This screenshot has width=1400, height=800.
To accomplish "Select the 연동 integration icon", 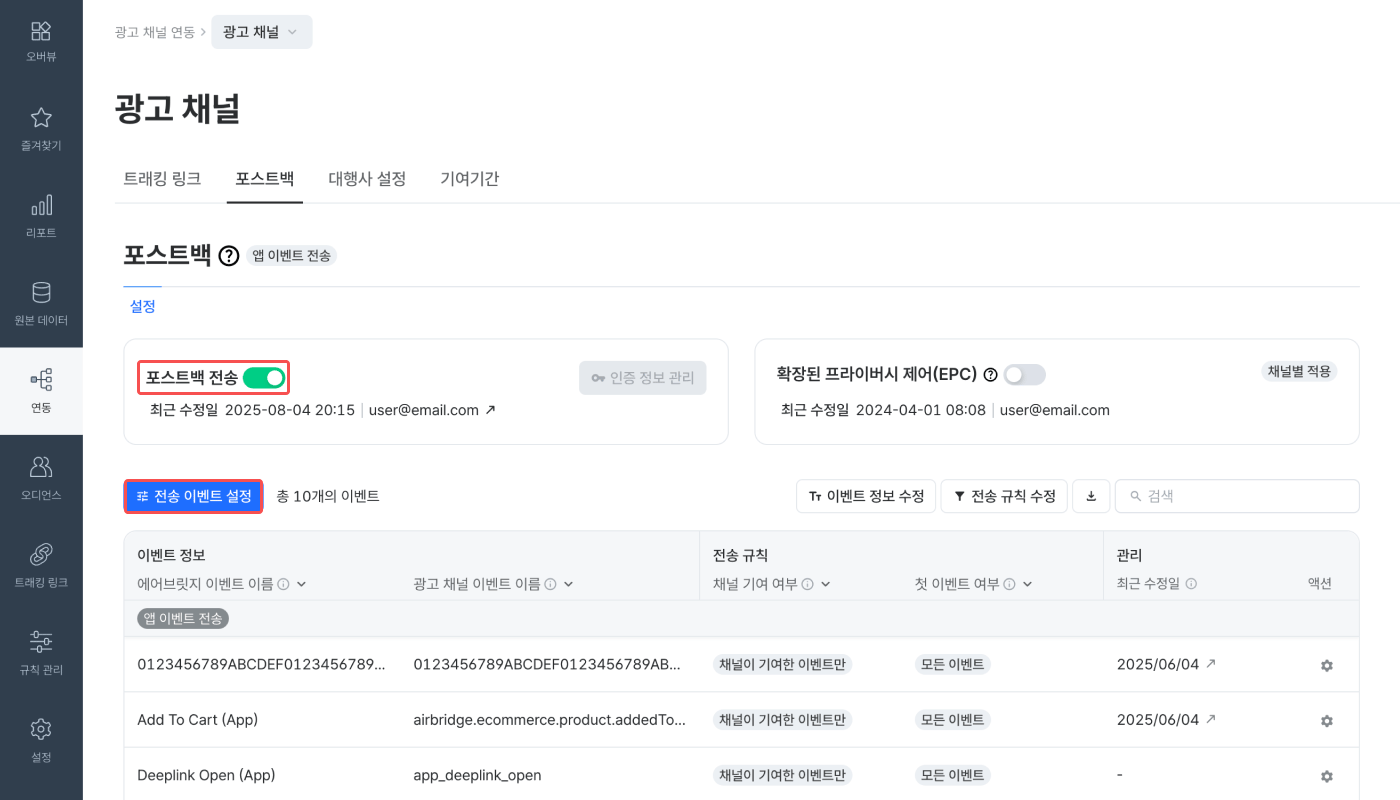I will (x=41, y=380).
